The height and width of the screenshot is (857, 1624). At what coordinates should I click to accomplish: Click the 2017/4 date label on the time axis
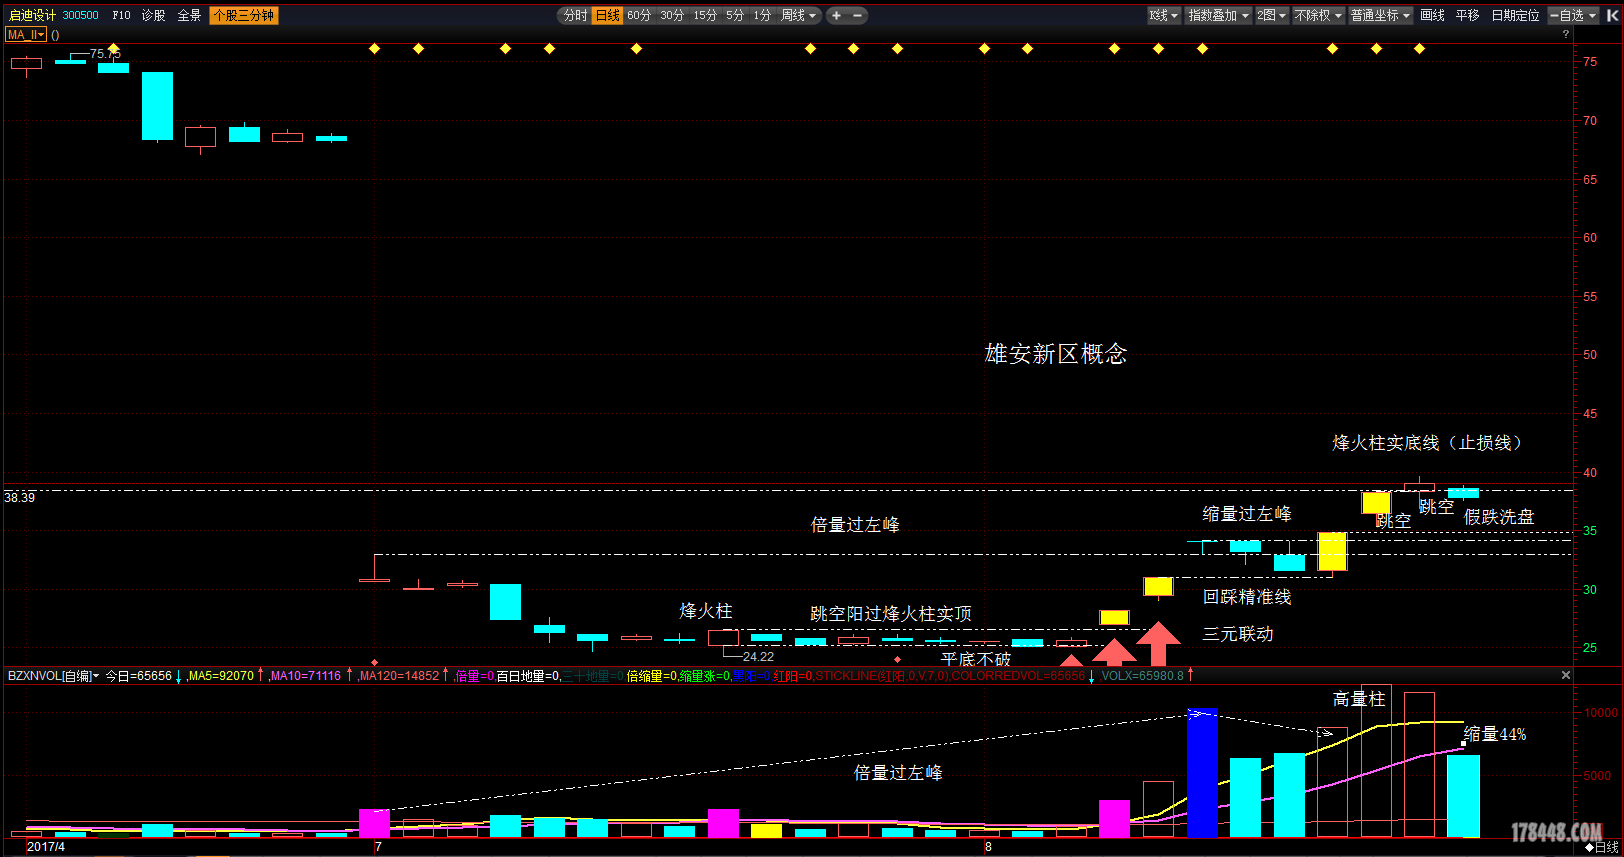point(45,847)
